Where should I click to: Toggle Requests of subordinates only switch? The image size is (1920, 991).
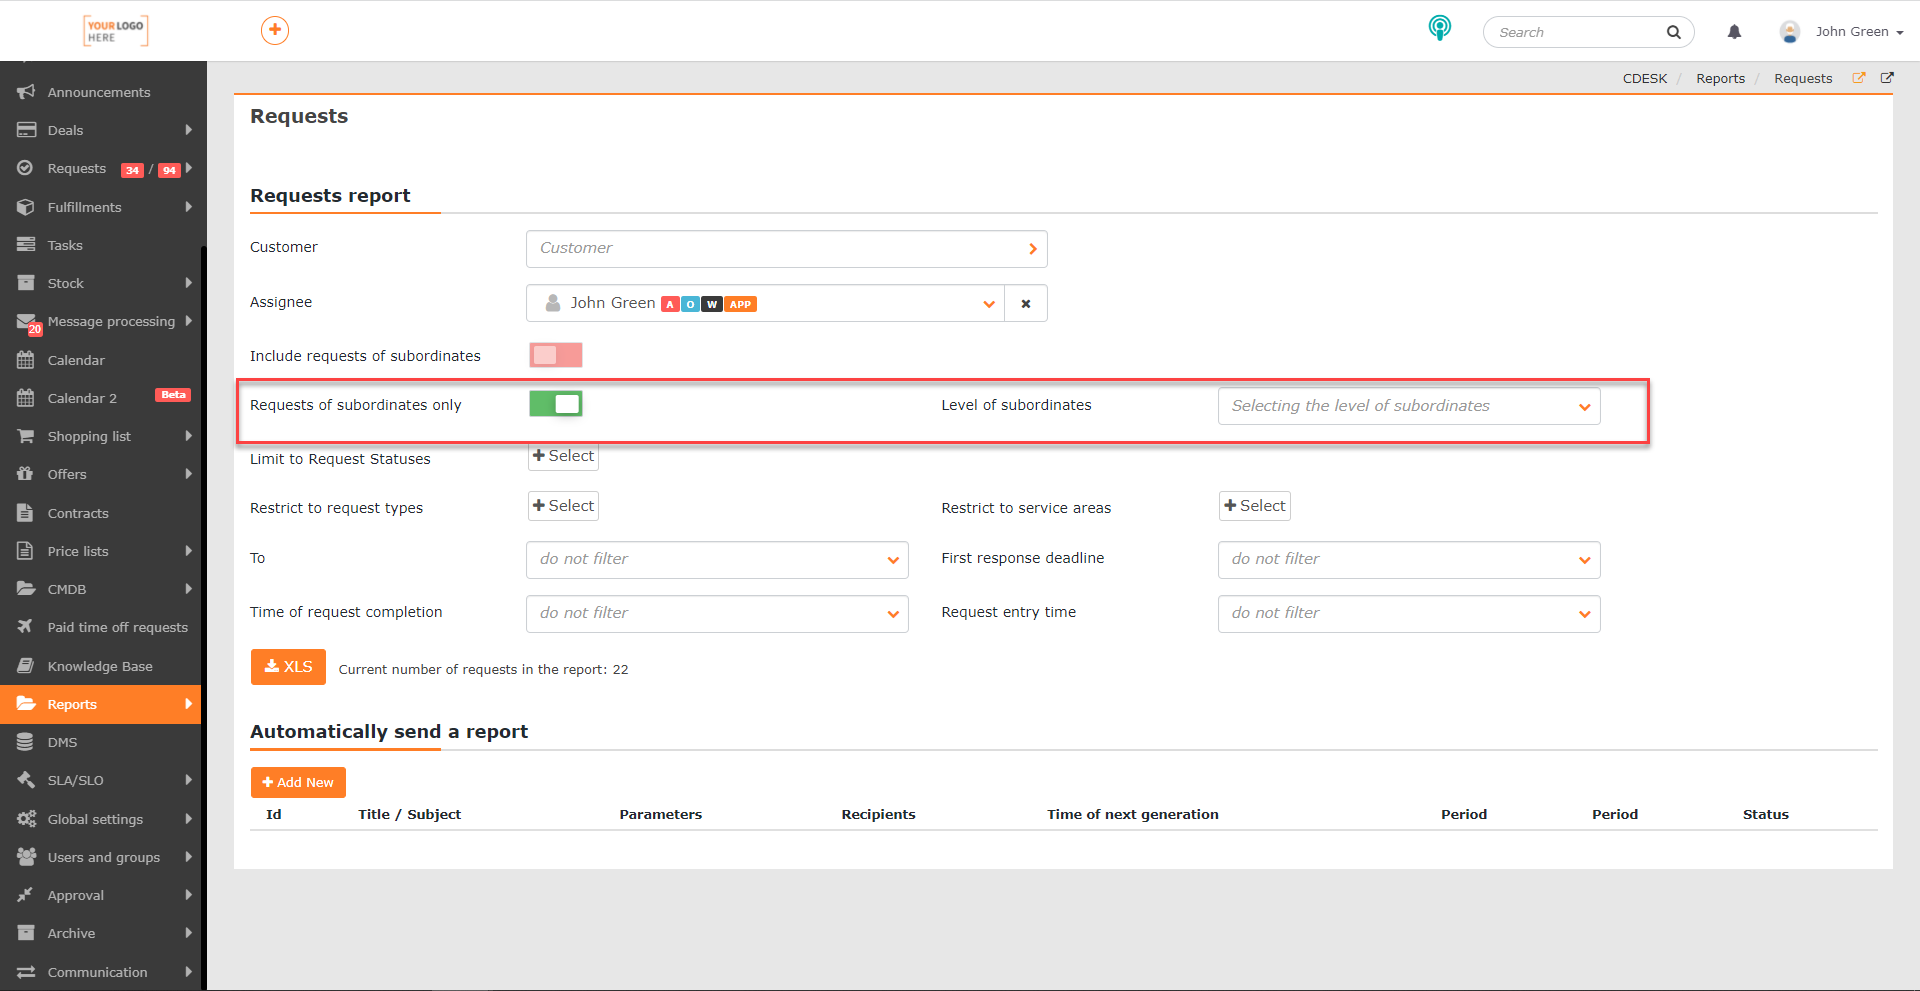click(556, 404)
